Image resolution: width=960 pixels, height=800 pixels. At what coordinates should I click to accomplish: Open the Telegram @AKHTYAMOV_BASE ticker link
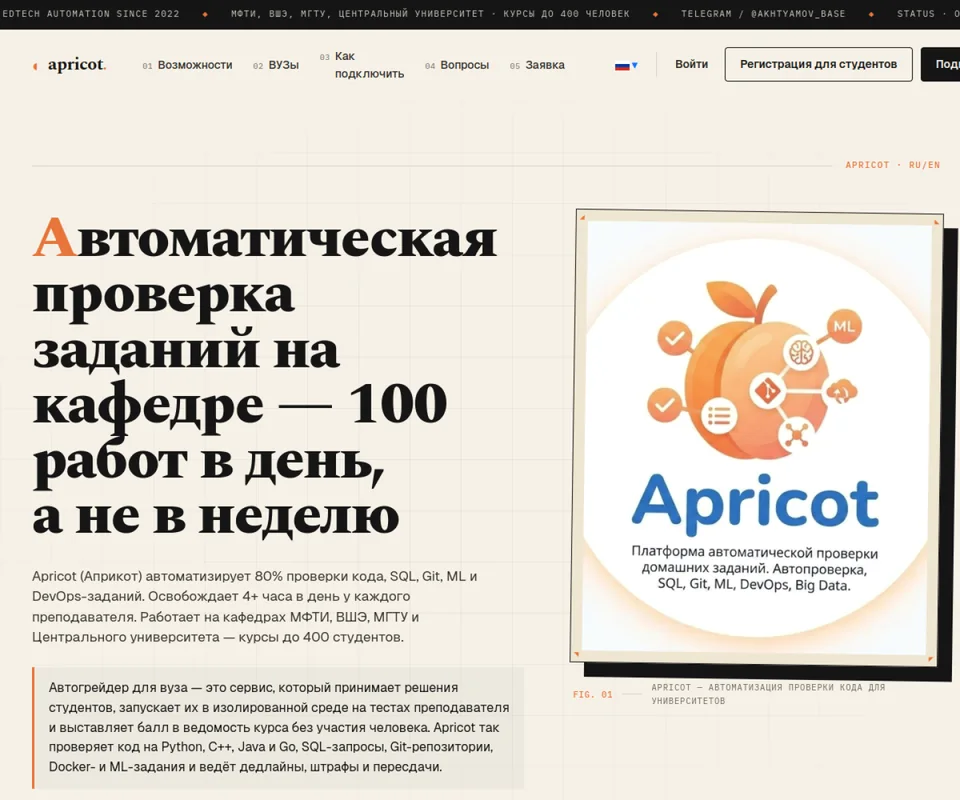[x=763, y=13]
